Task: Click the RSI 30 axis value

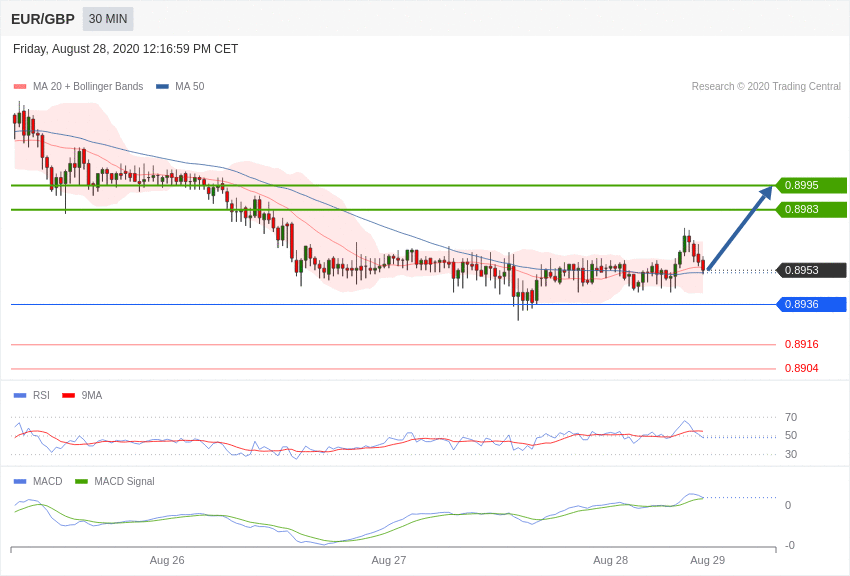Action: click(791, 454)
